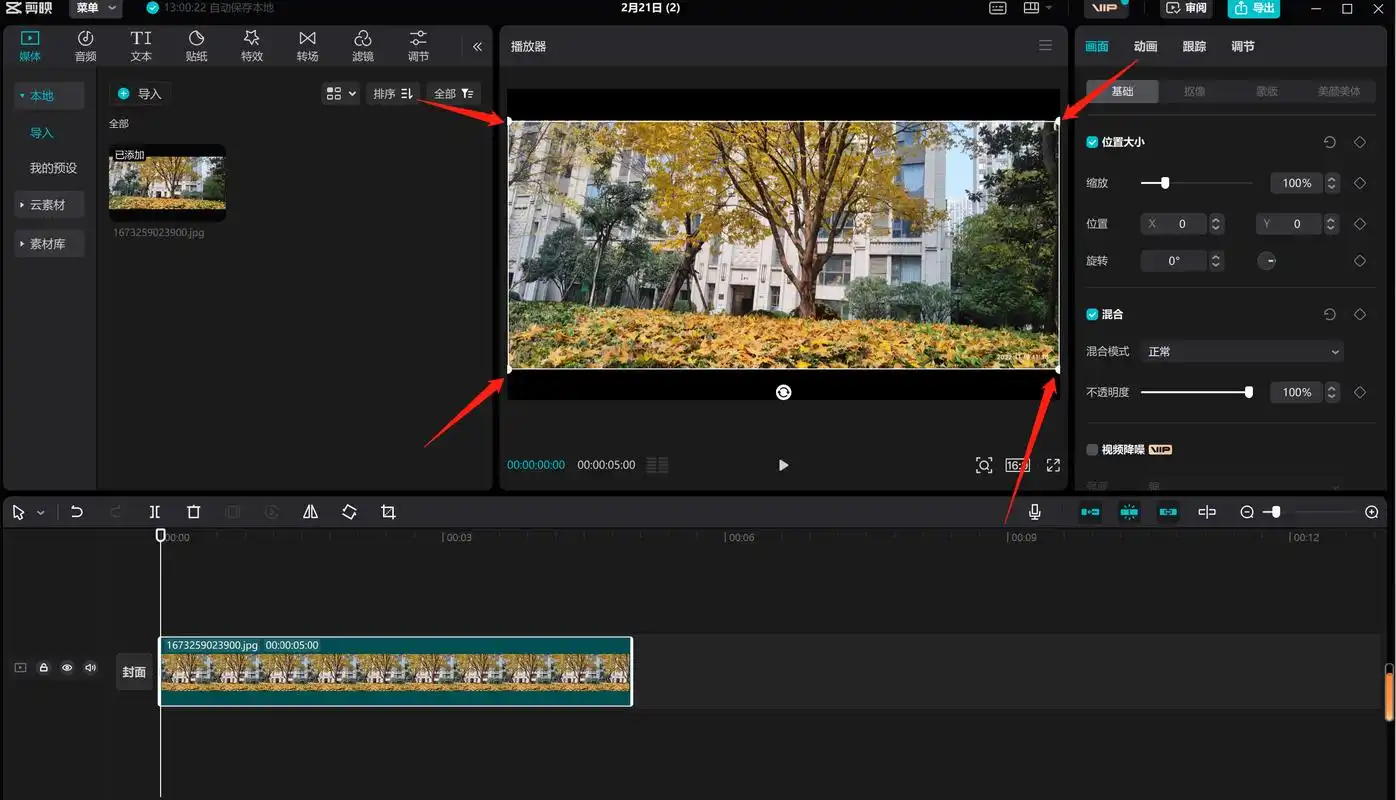The width and height of the screenshot is (1396, 800).
Task: Open the 菜单 dropdown menu
Action: 96,8
